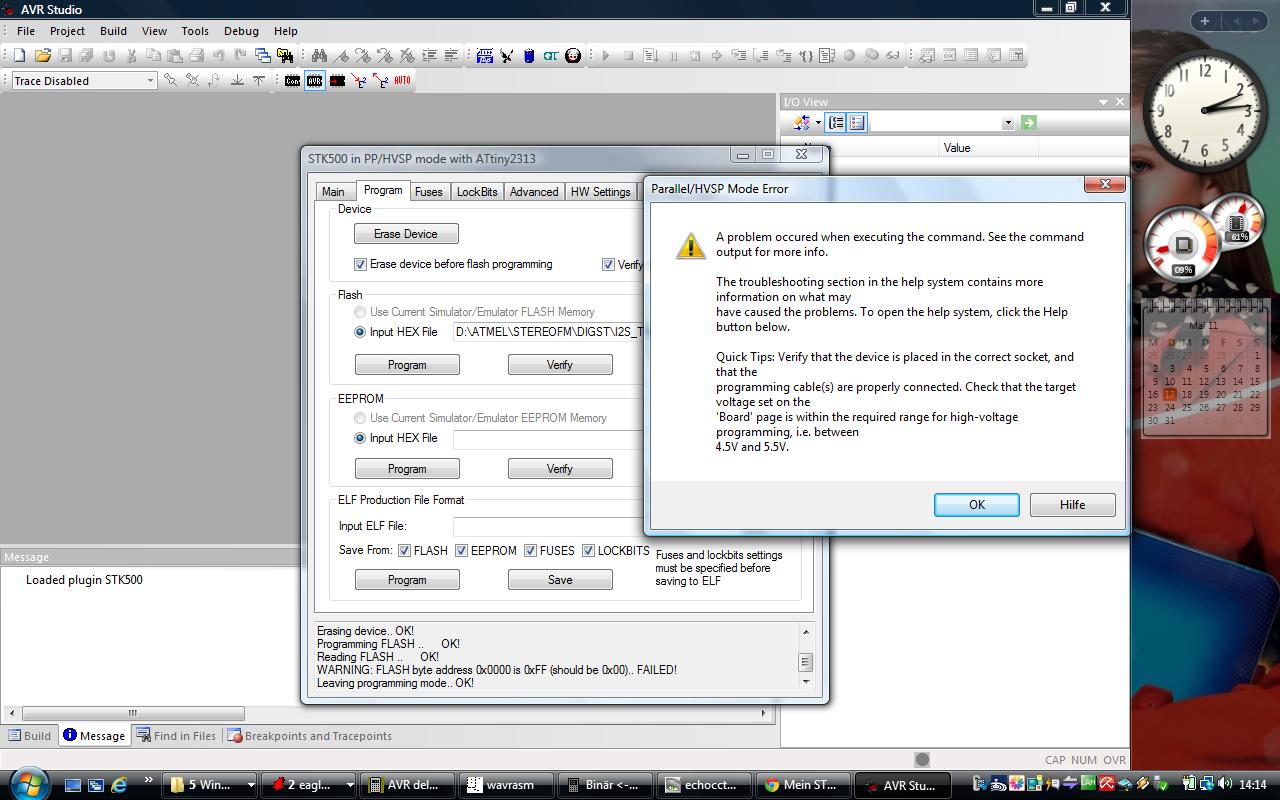This screenshot has height=800, width=1280.
Task: Click the Save disk icon in toolbar
Action: (x=65, y=56)
